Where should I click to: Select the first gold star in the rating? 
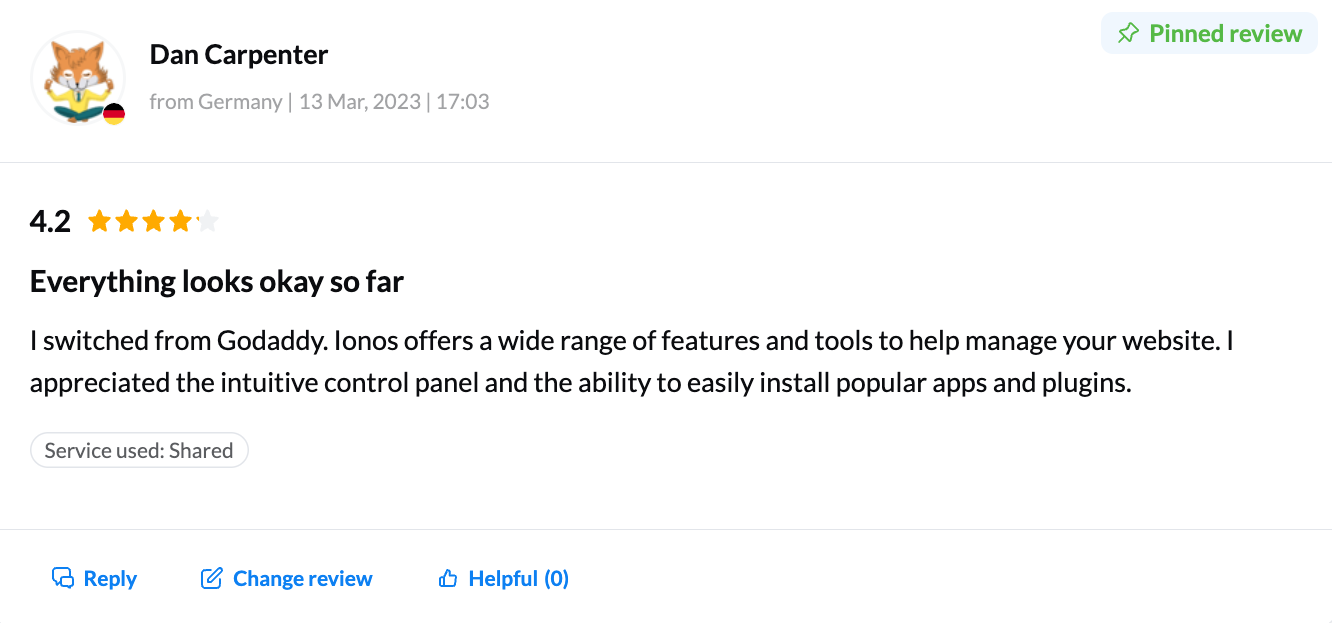click(x=99, y=220)
